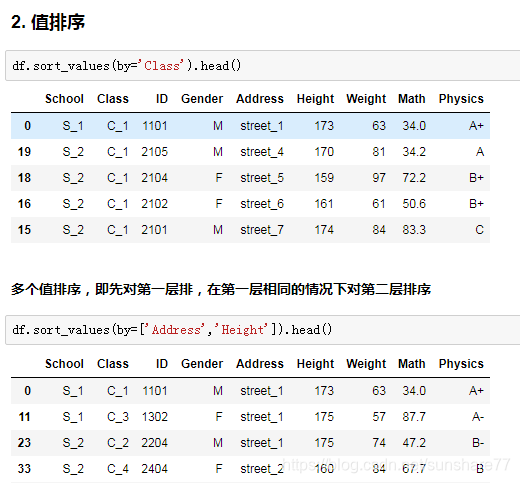Click Math value '47.2'
520x483 pixels.
pyautogui.click(x=414, y=443)
